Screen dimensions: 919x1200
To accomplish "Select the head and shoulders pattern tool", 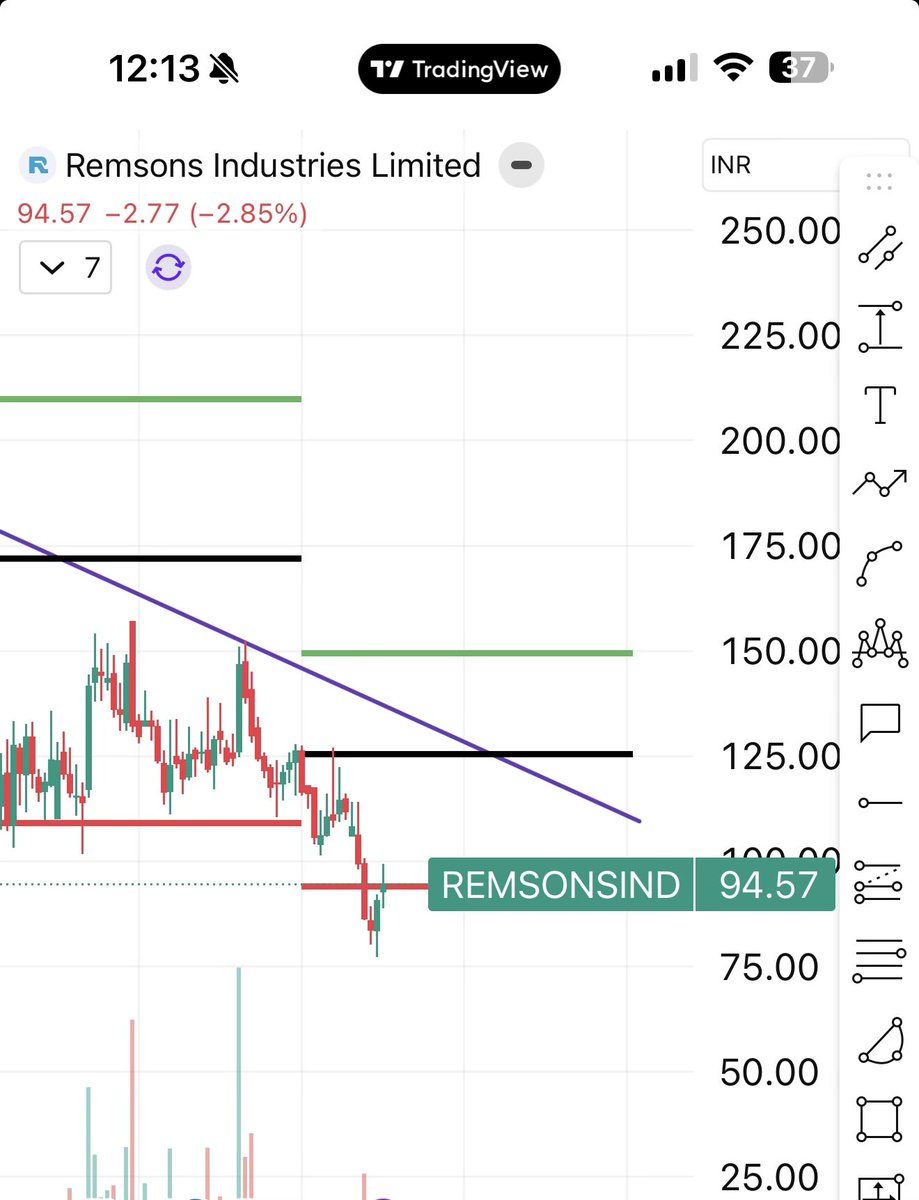I will coord(880,644).
